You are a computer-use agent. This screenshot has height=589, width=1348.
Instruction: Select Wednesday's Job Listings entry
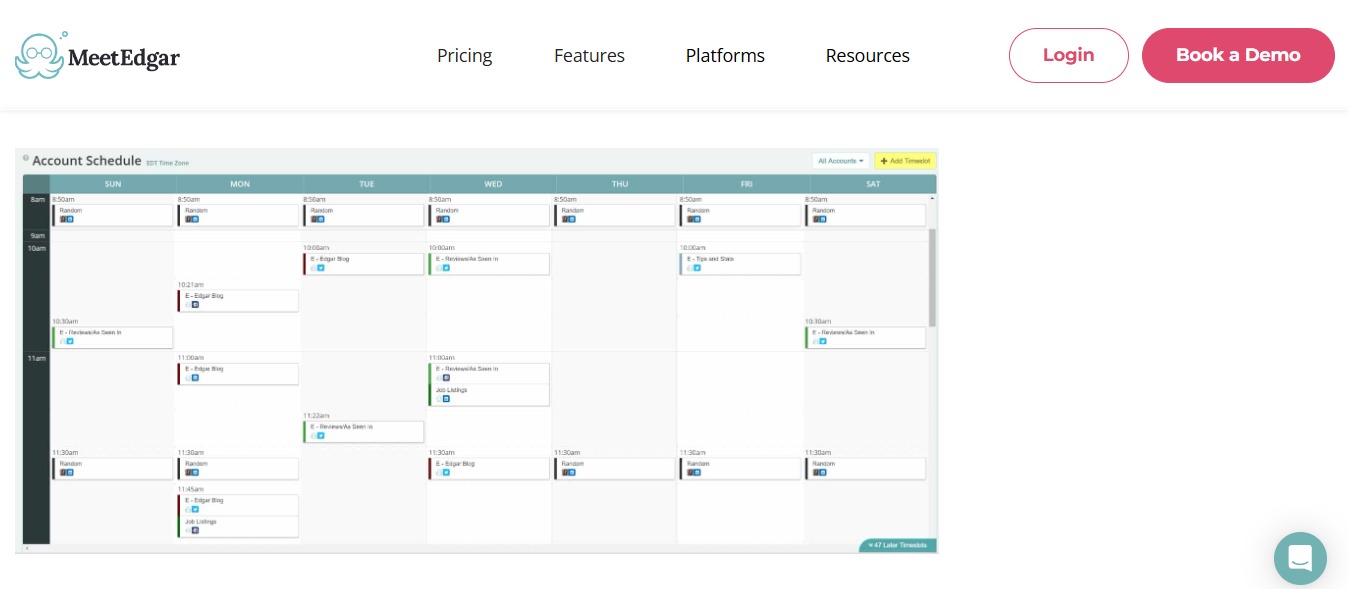[x=470, y=391]
